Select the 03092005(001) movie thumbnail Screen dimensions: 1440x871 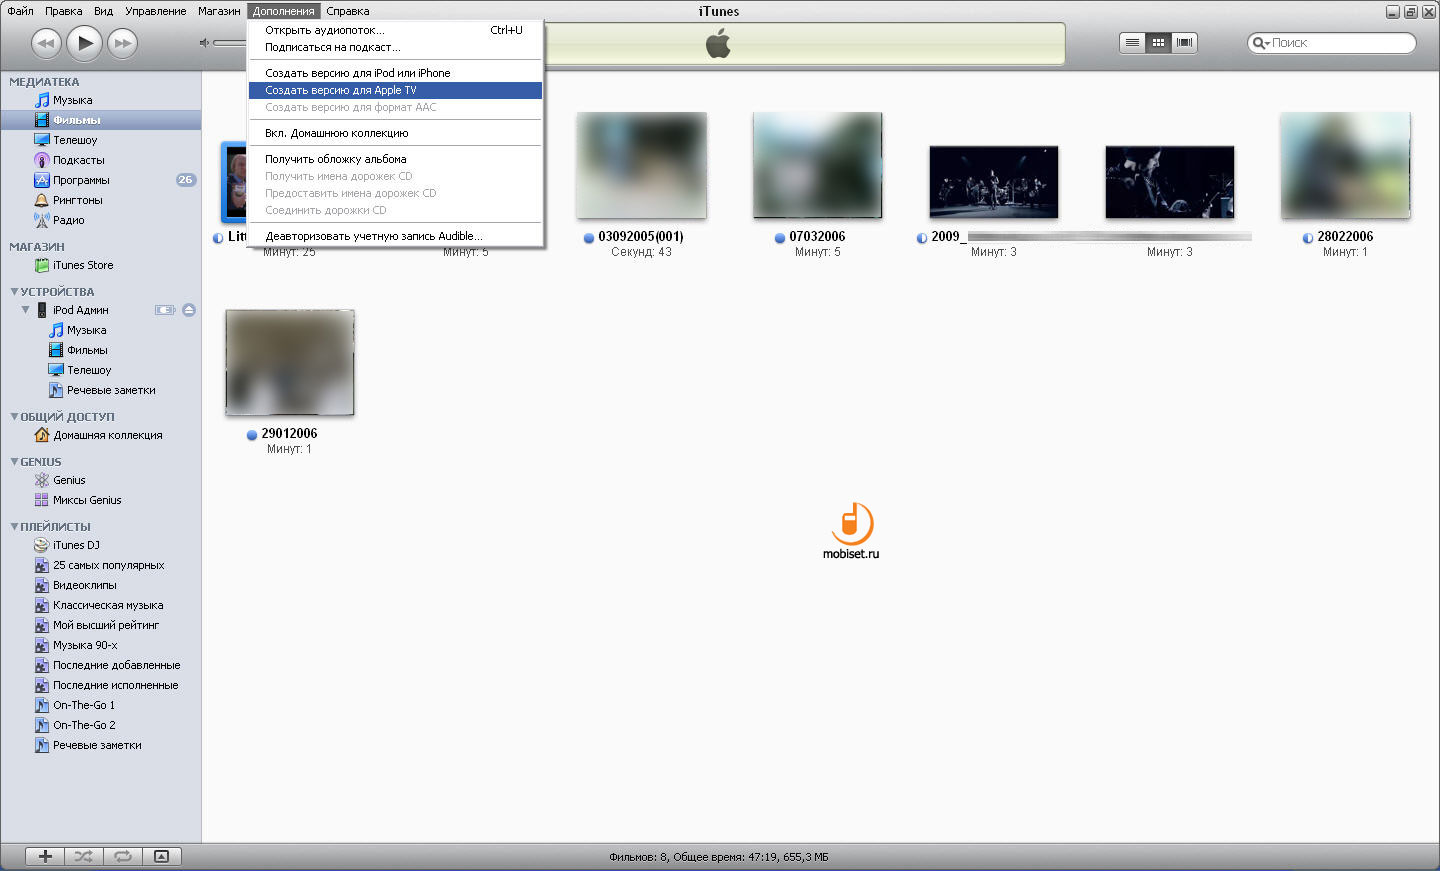pyautogui.click(x=642, y=165)
